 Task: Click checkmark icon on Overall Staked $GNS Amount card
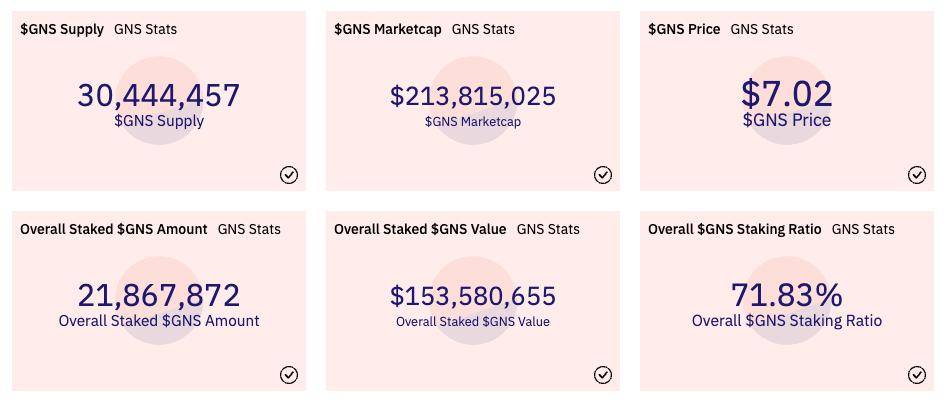[x=289, y=375]
